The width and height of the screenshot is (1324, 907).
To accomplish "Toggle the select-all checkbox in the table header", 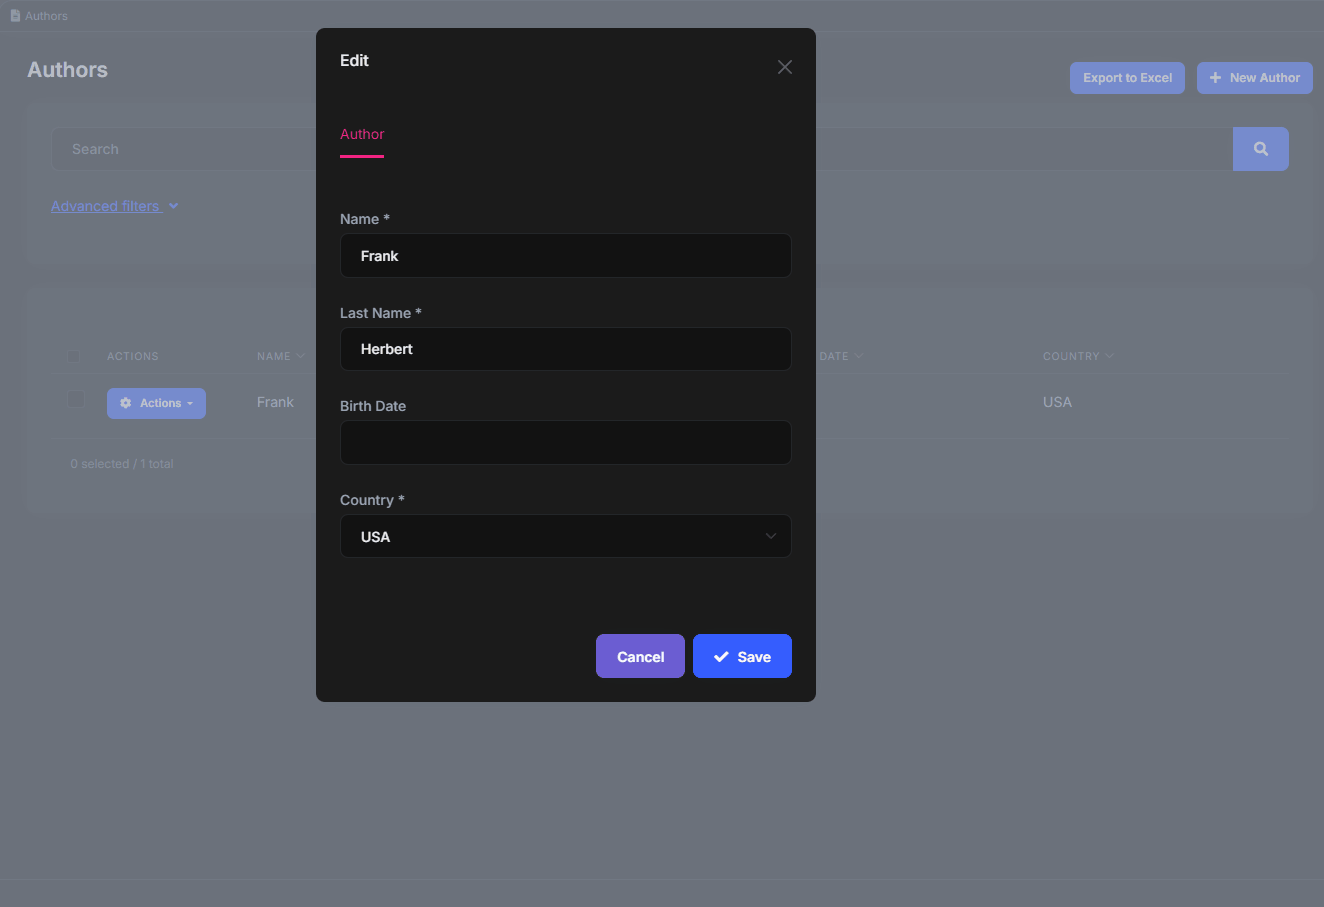I will click(x=74, y=356).
